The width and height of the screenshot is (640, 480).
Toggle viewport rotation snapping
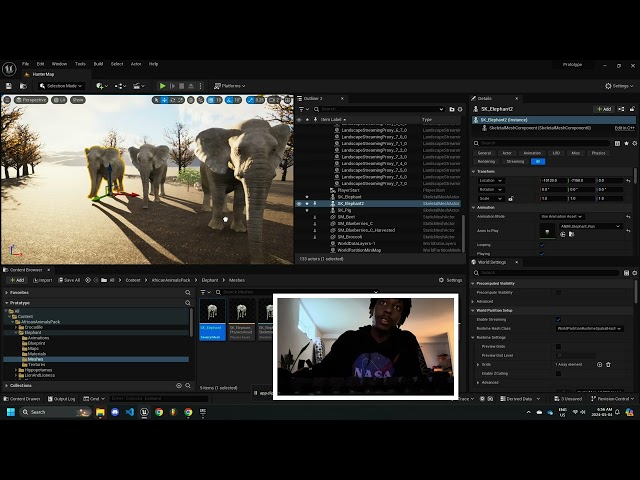(229, 100)
